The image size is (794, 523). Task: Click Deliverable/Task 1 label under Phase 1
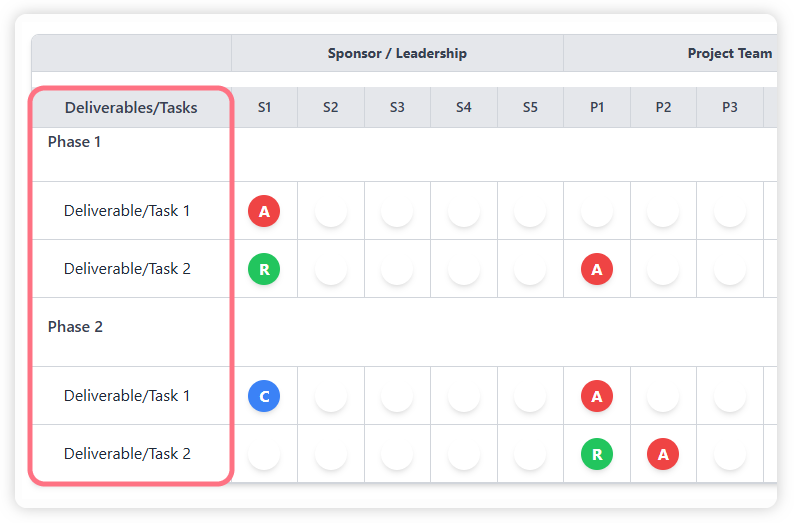click(x=127, y=211)
